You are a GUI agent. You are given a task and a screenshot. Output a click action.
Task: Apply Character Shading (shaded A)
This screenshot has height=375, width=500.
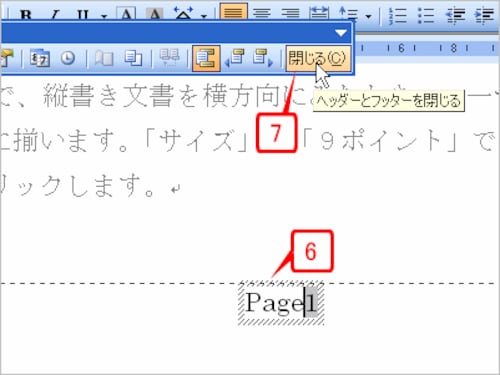tap(155, 13)
